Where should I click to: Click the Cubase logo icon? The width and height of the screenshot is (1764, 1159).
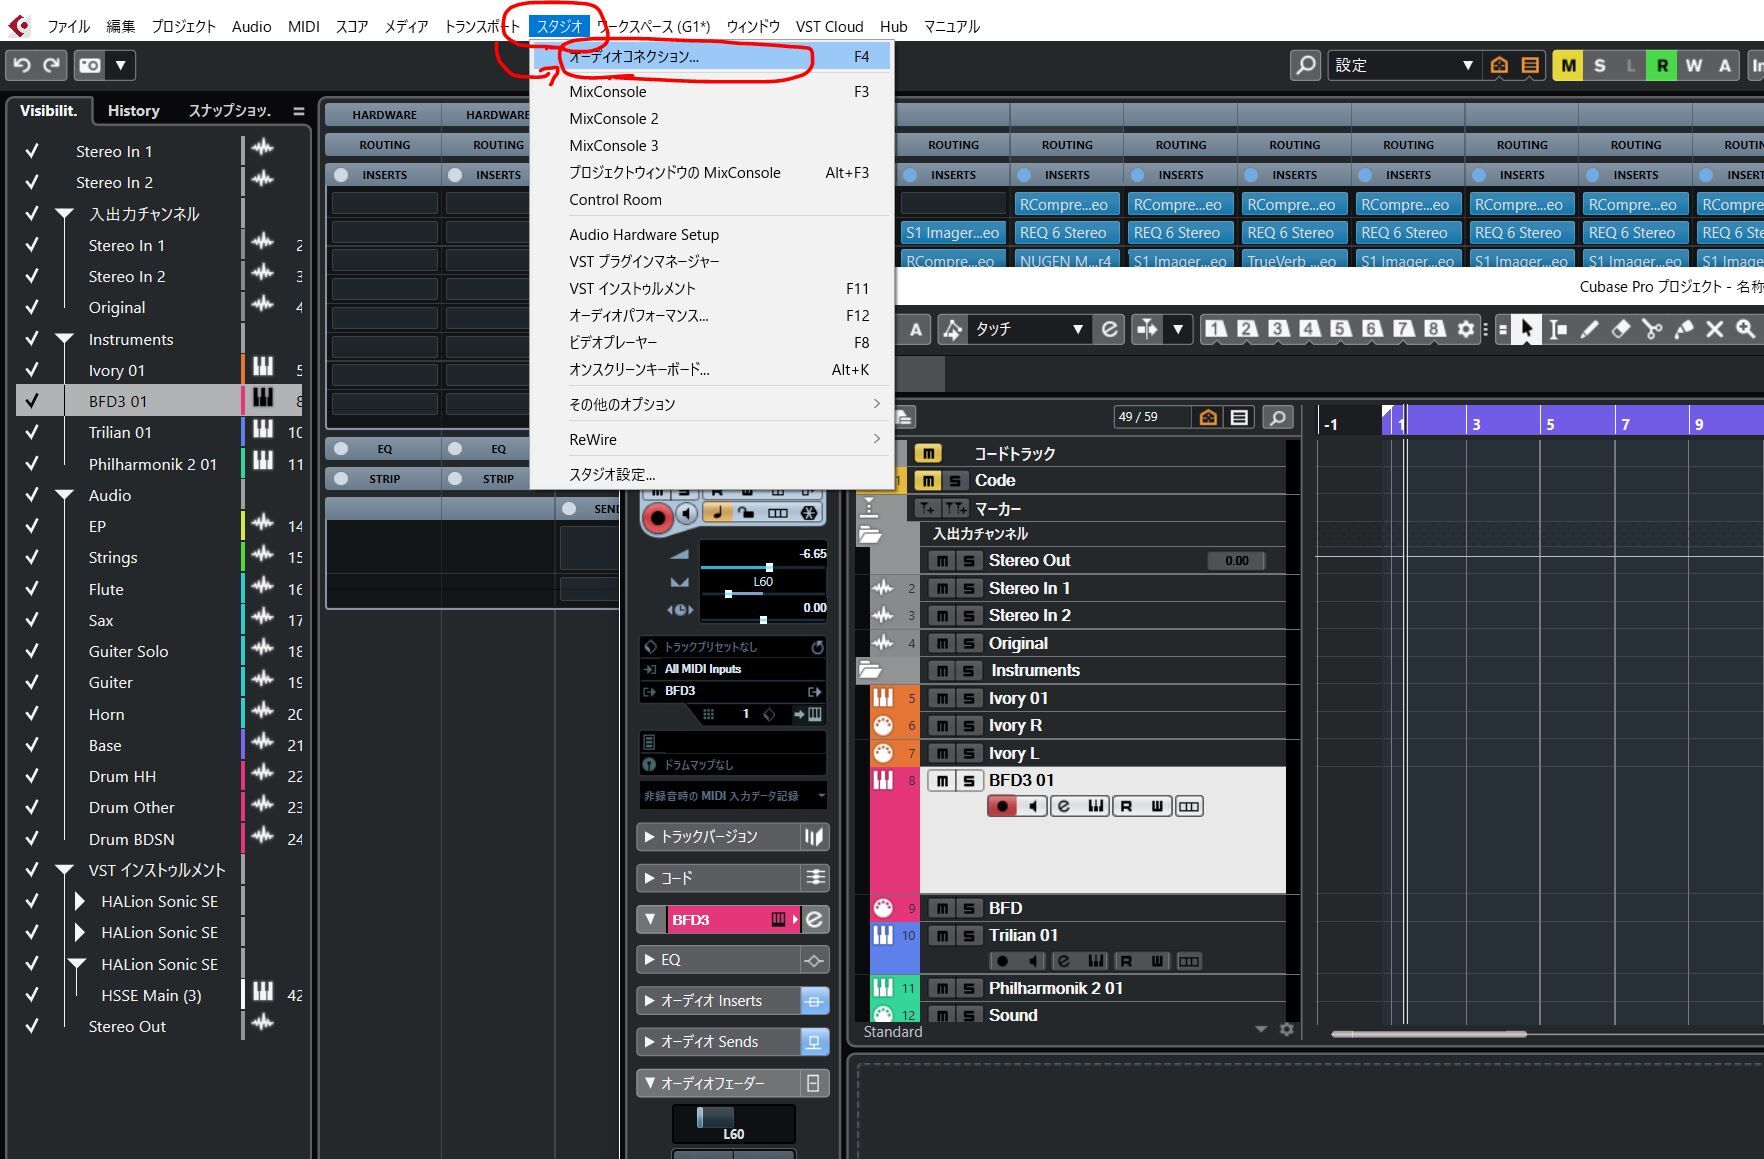tap(19, 26)
